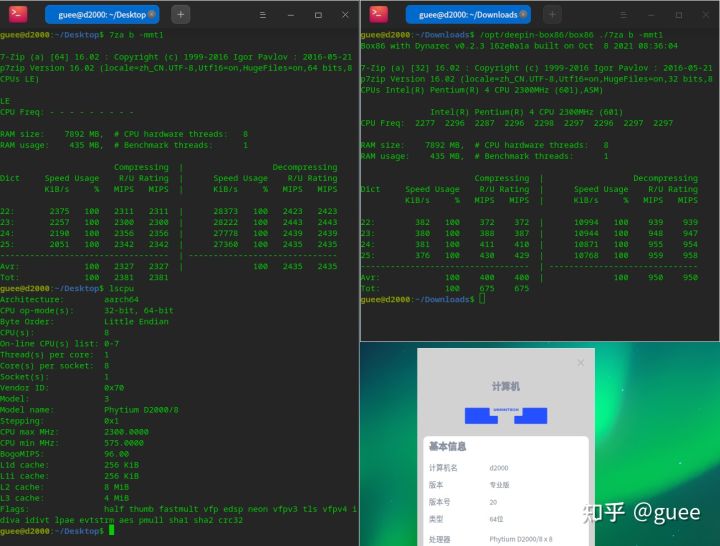This screenshot has height=546, width=720.
Task: Click Byte Order value Little Endian
Action: (136, 321)
